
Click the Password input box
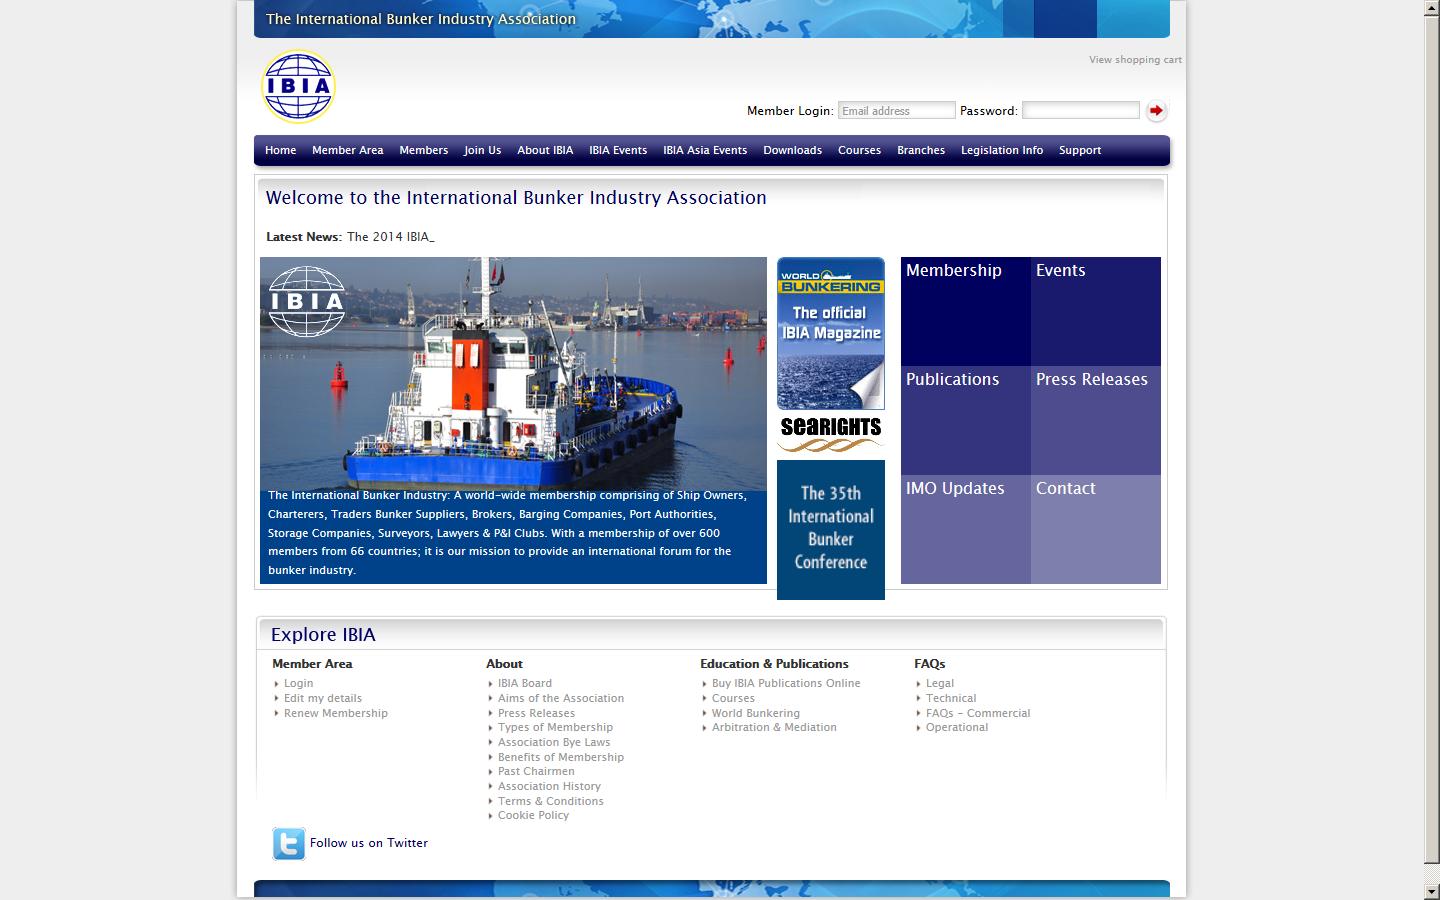1080,110
